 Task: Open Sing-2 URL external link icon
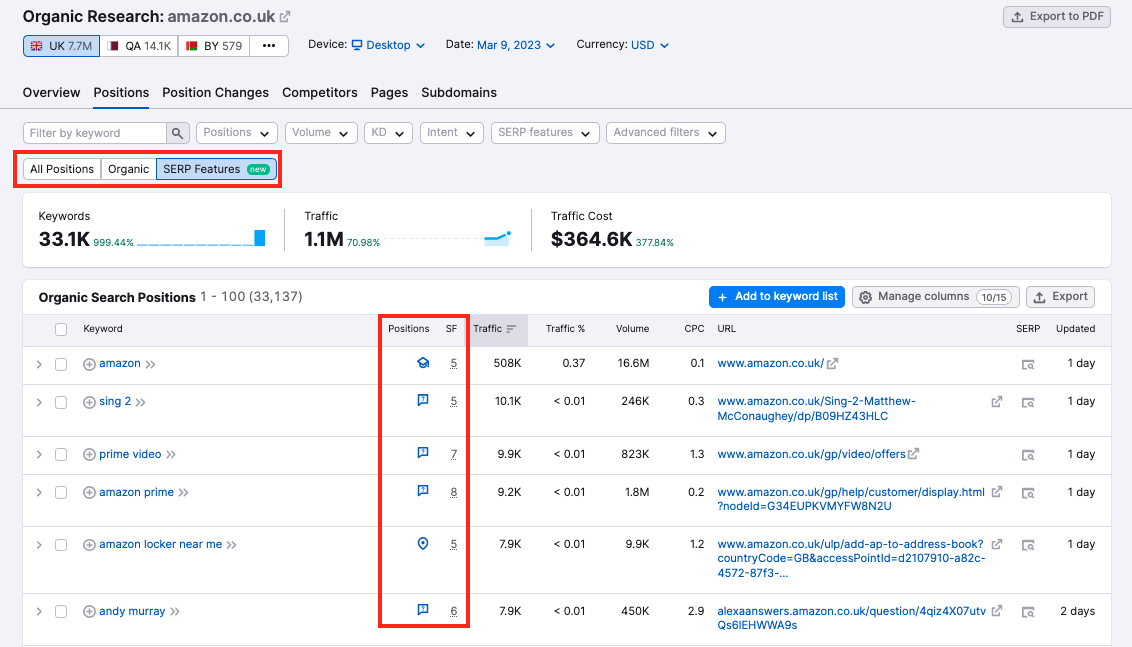997,401
